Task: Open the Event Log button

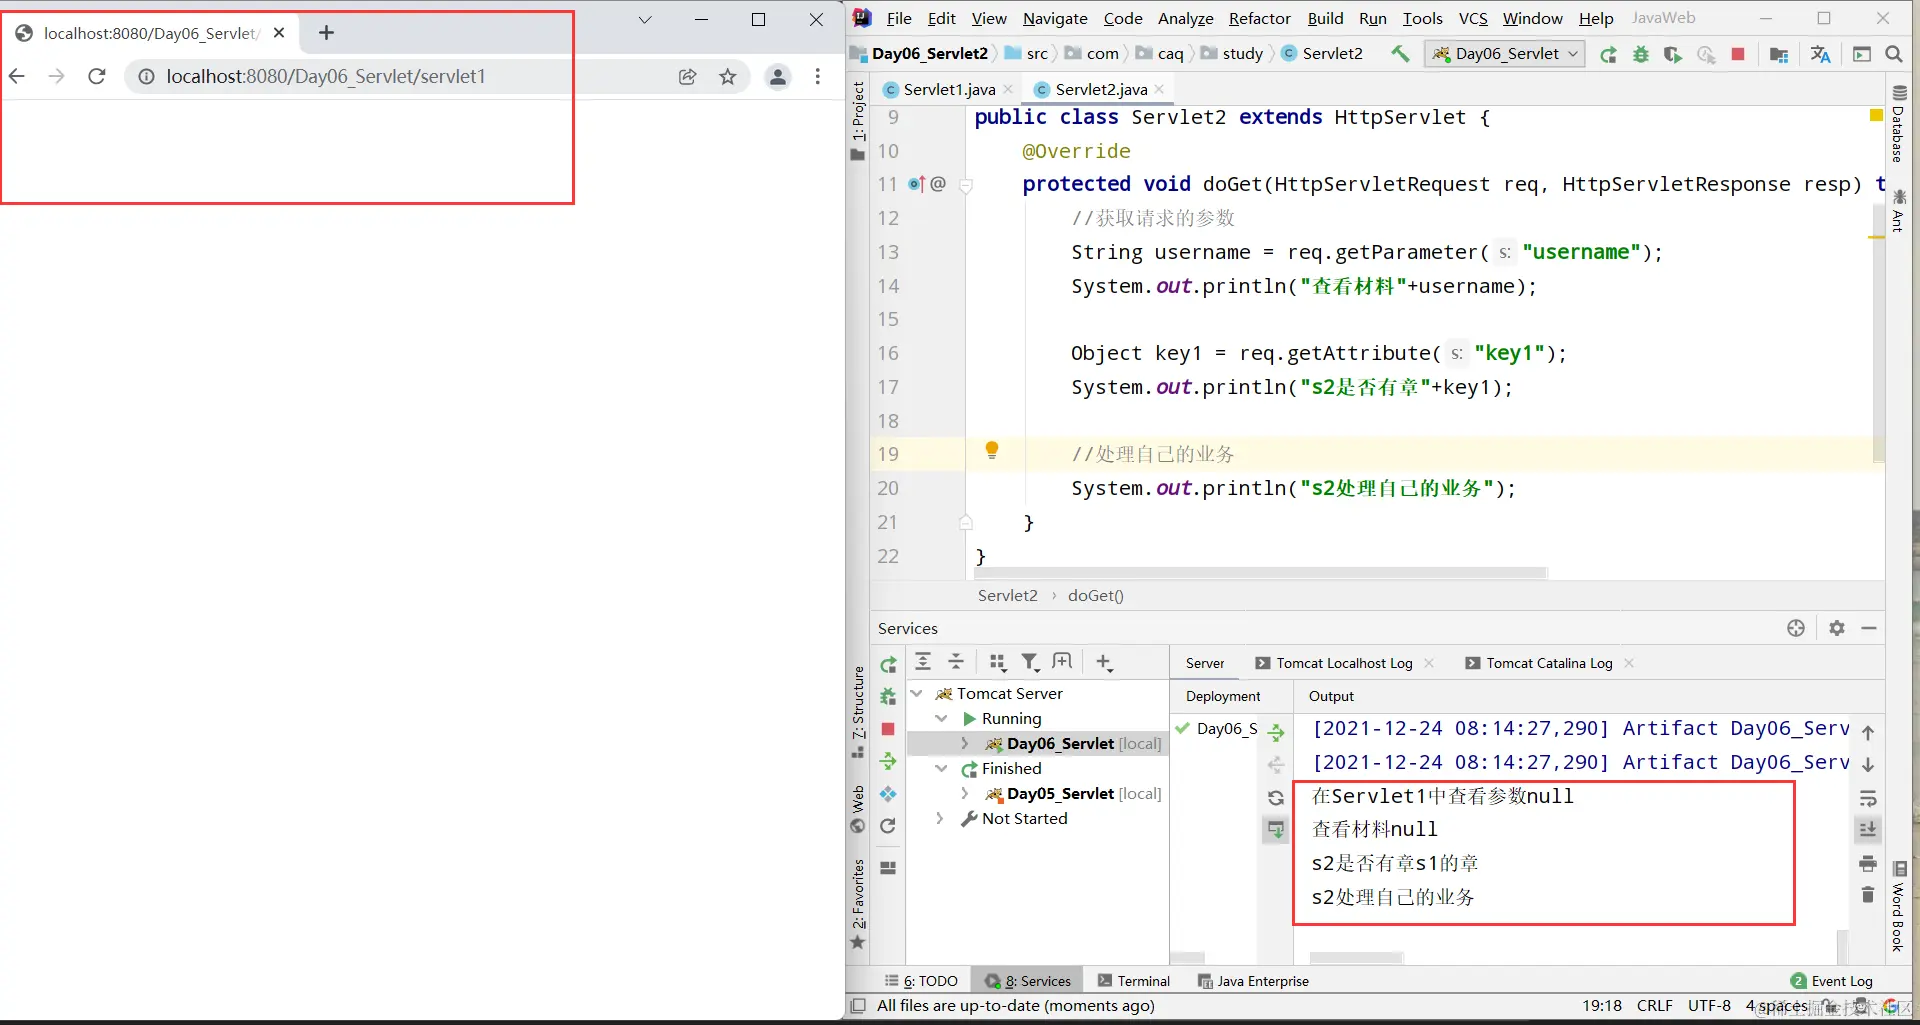Action: [x=1832, y=981]
